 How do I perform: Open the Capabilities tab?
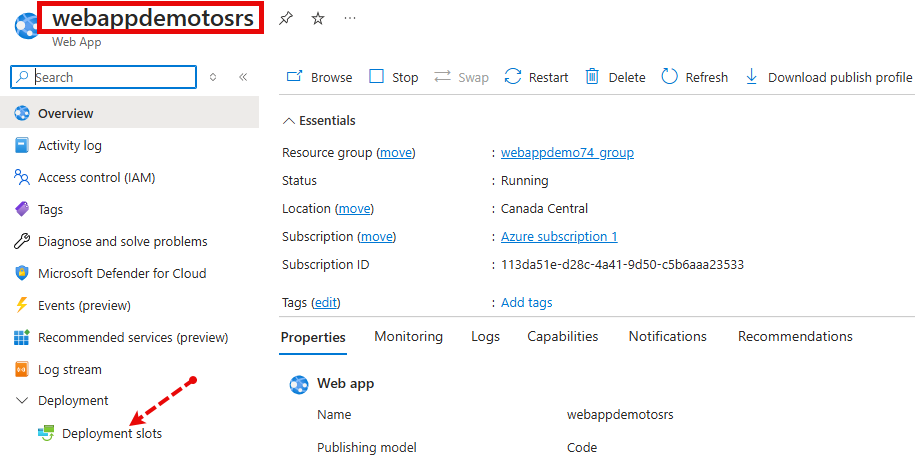[x=563, y=336]
